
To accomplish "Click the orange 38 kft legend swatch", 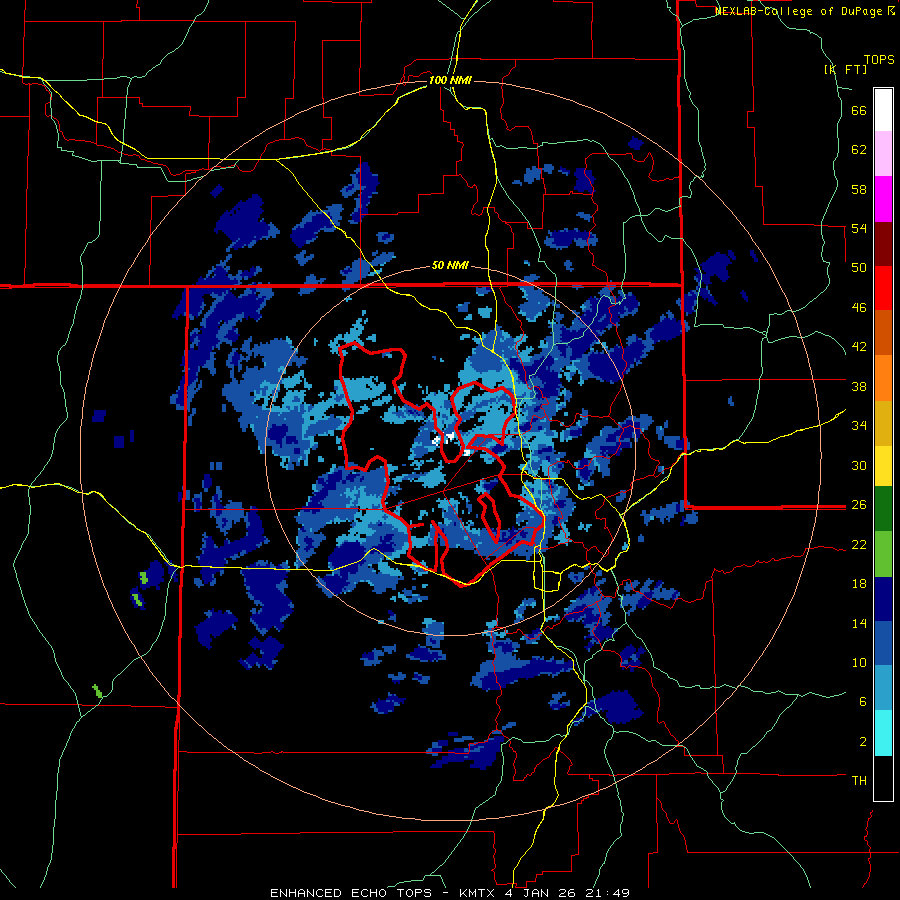I will [883, 378].
